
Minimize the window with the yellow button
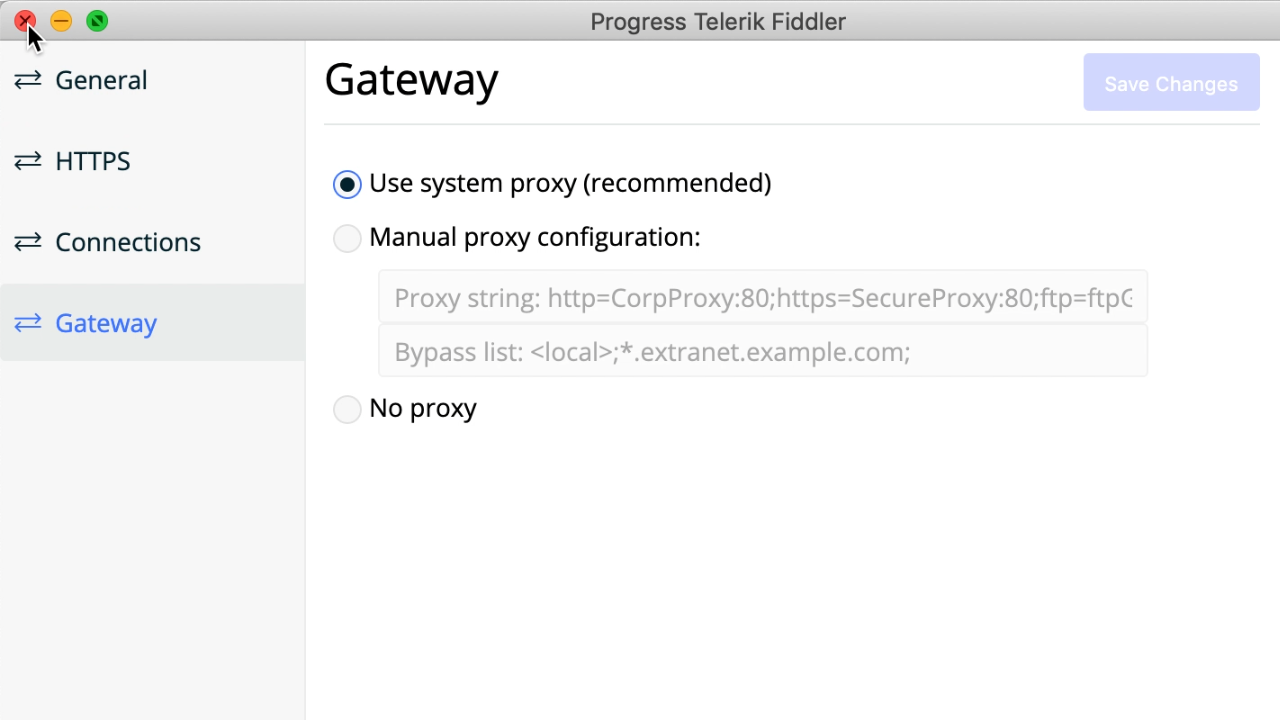61,21
